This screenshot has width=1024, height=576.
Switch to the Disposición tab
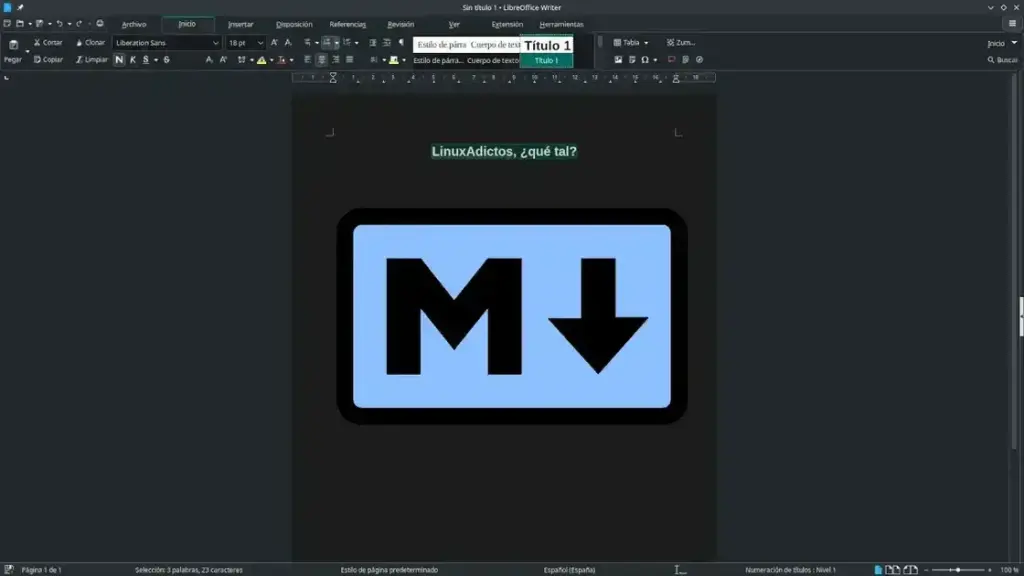point(294,24)
